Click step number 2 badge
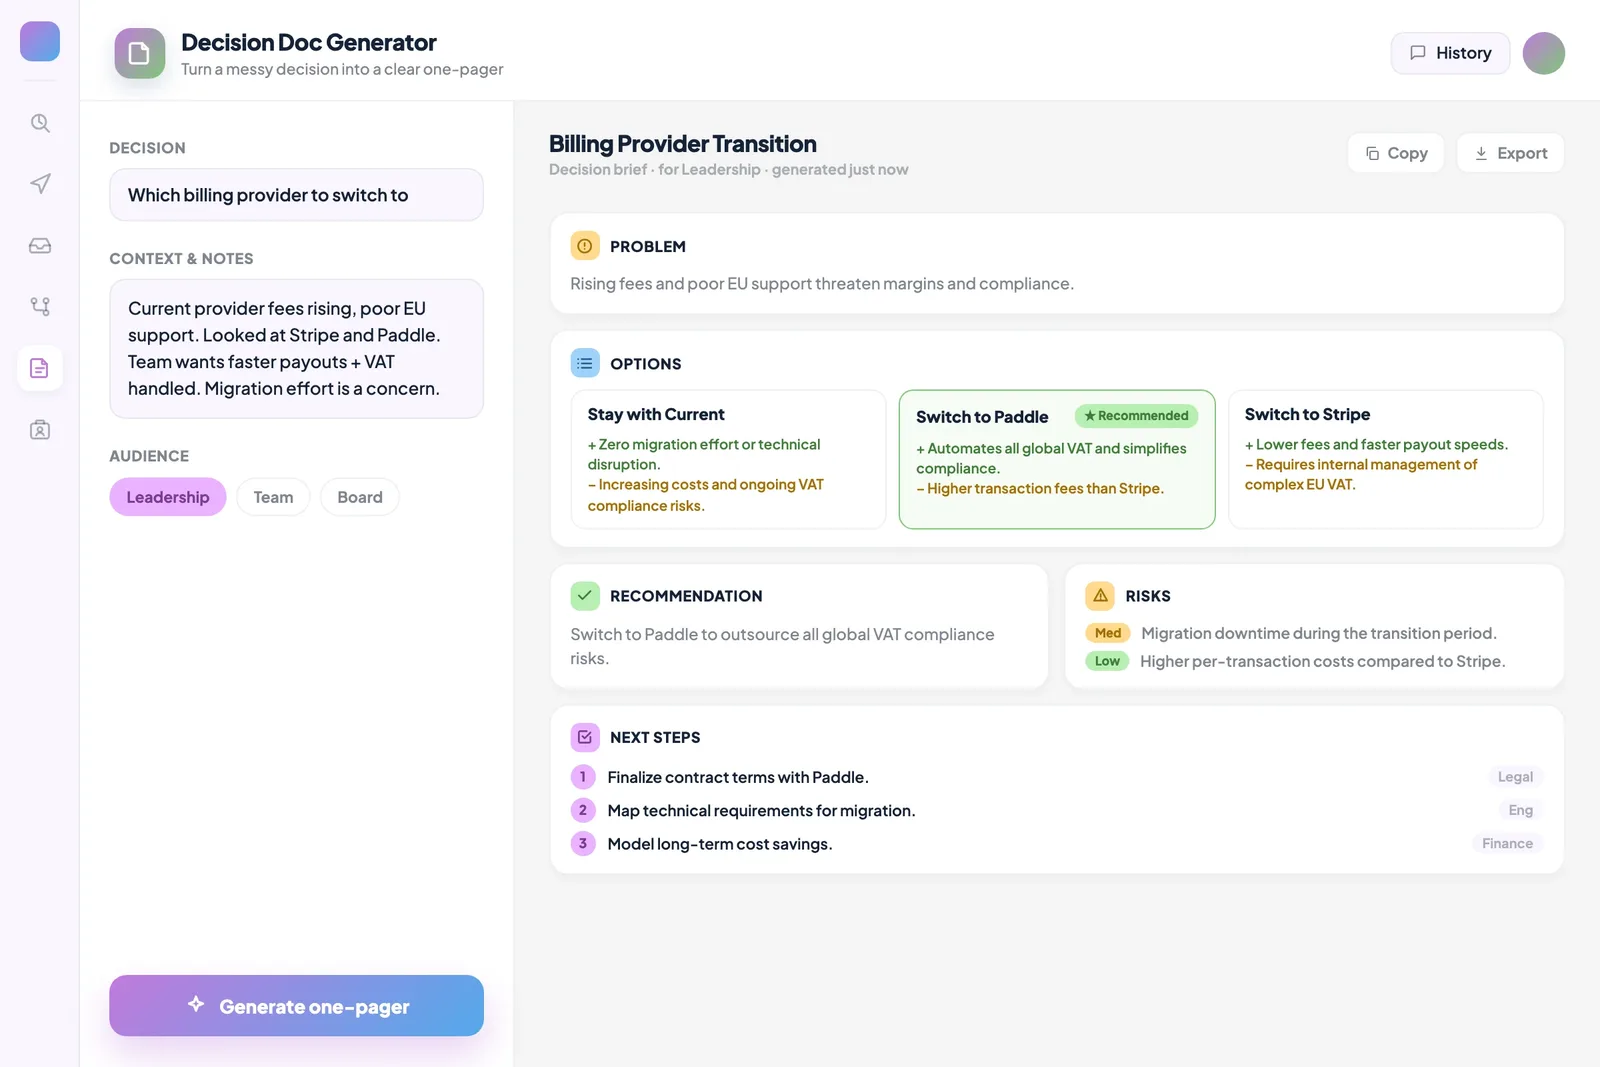The image size is (1600, 1067). click(583, 810)
